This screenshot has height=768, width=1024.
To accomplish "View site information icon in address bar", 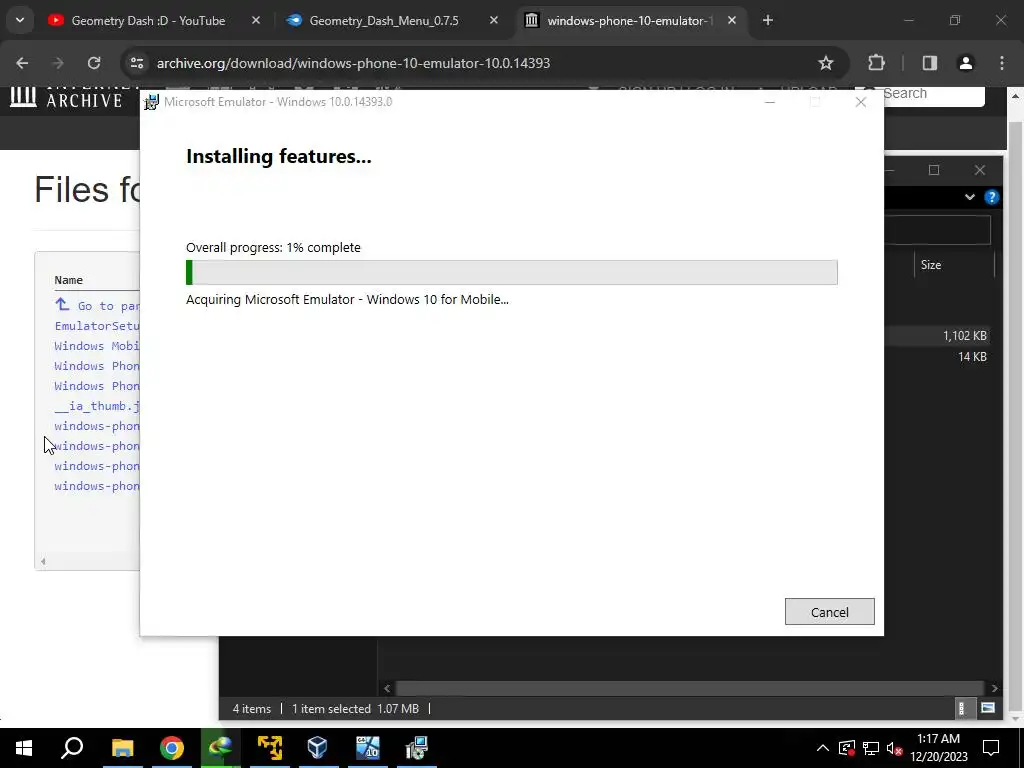I will pos(136,63).
